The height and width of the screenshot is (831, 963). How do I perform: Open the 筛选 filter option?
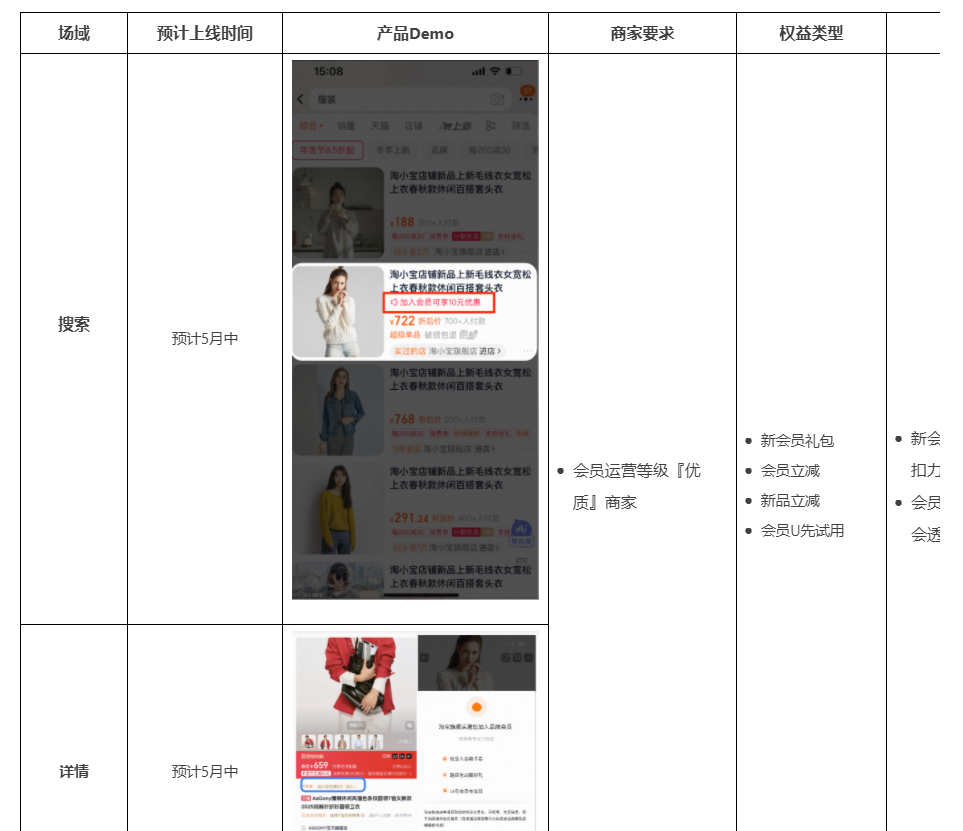point(521,126)
